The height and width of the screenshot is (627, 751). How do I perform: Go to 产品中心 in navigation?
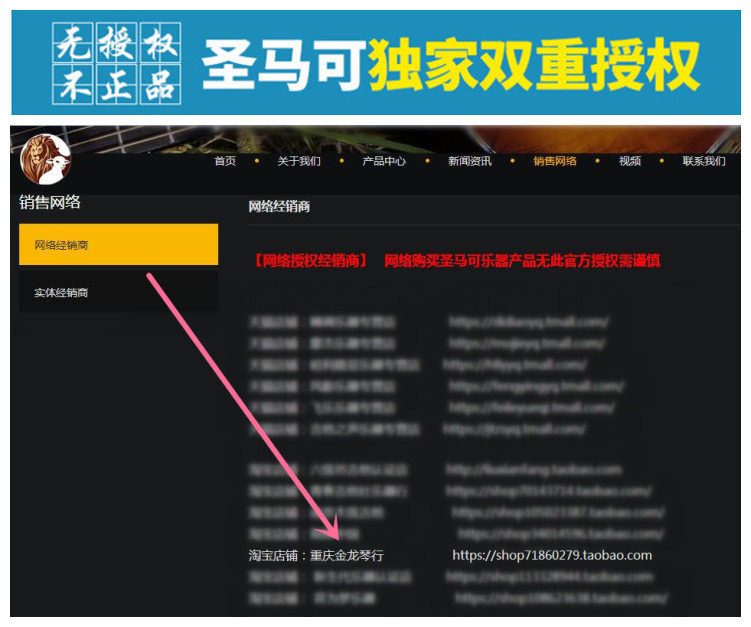click(384, 161)
